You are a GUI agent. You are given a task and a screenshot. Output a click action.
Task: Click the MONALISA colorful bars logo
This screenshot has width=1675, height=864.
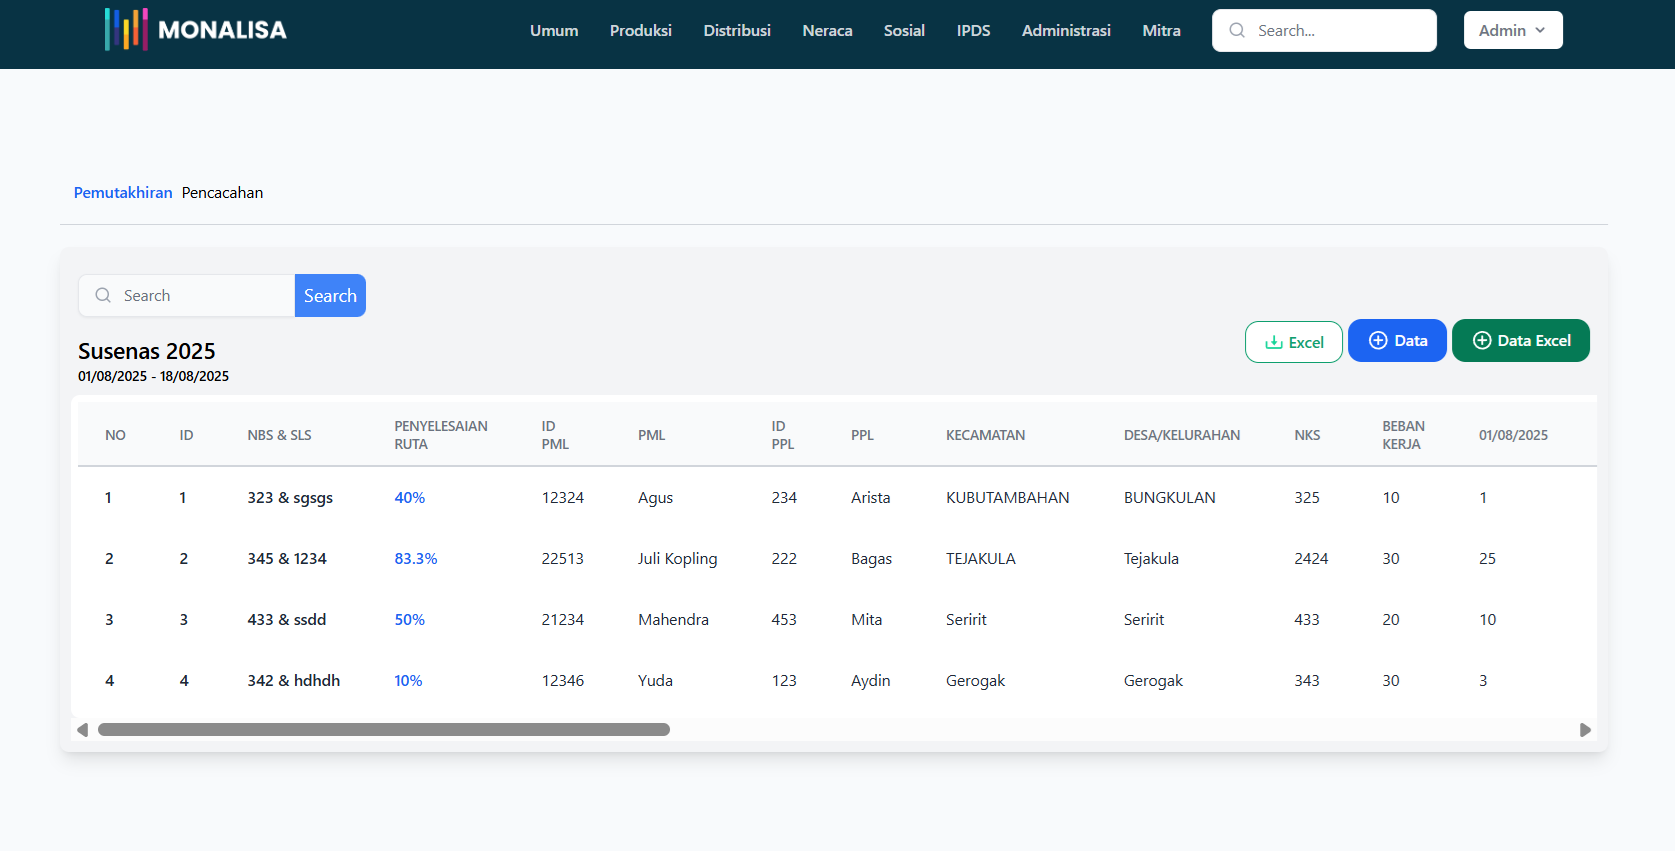(126, 30)
